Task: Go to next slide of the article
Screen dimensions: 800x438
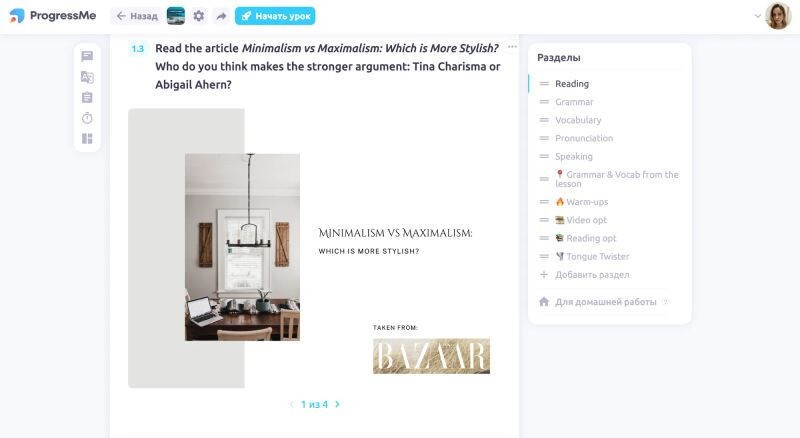Action: [x=337, y=404]
